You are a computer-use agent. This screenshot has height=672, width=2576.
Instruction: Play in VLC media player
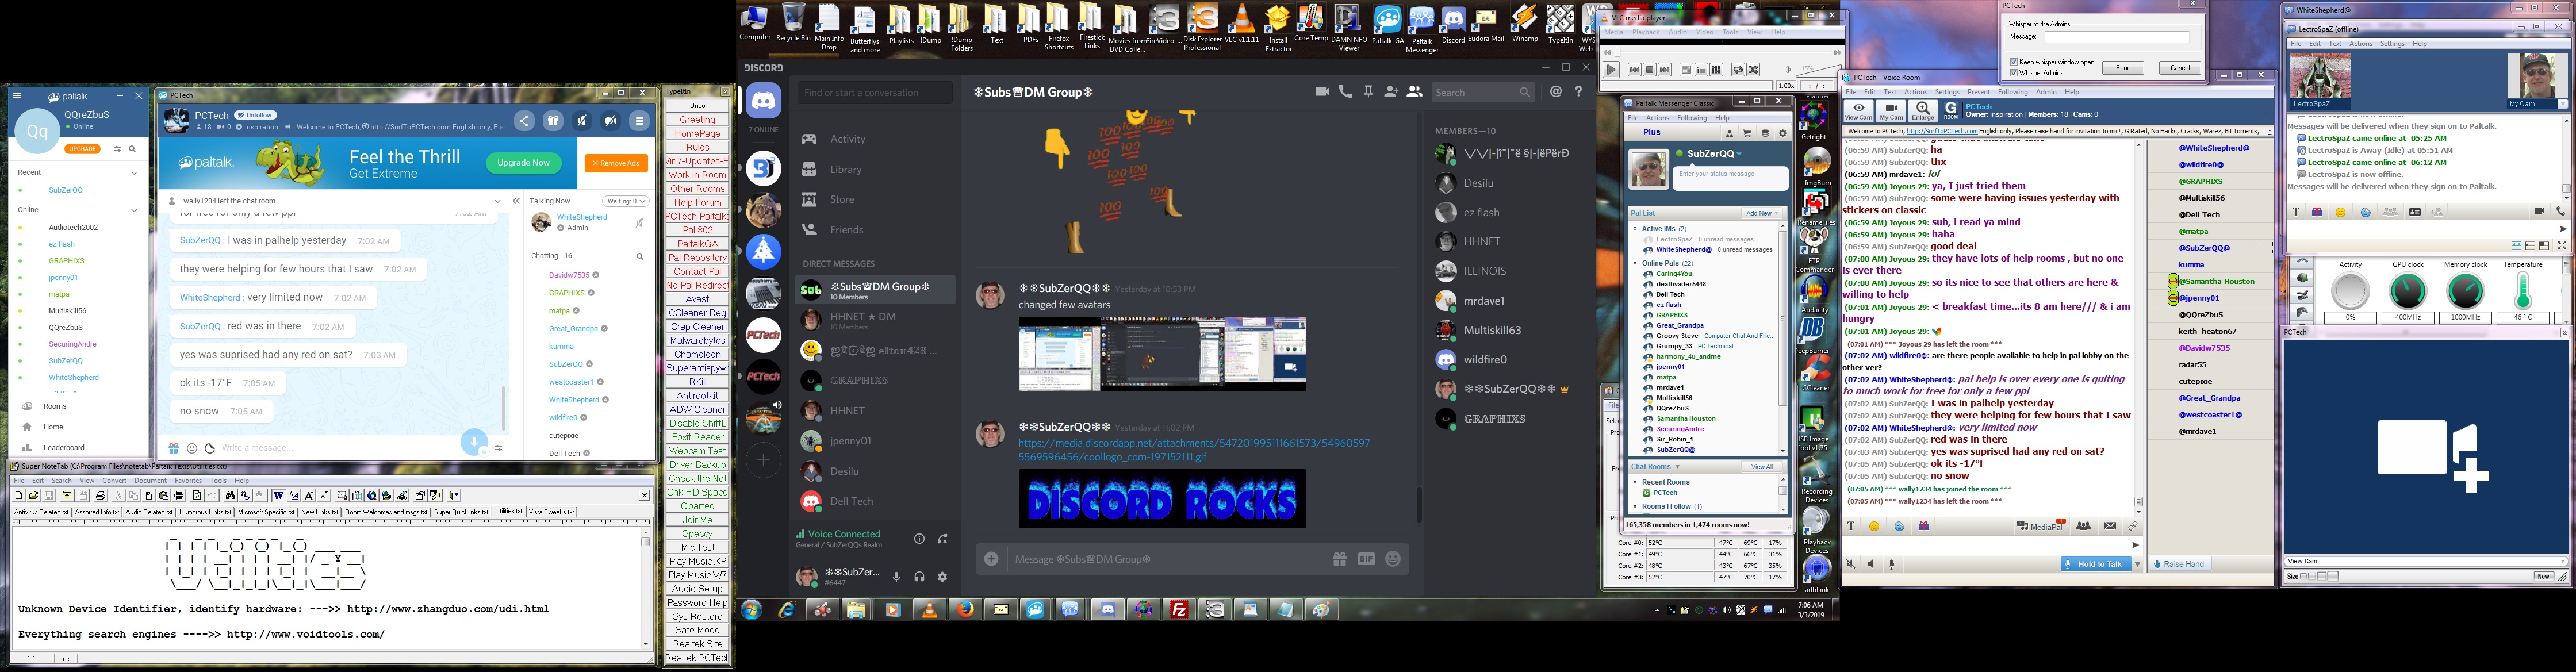click(1611, 70)
